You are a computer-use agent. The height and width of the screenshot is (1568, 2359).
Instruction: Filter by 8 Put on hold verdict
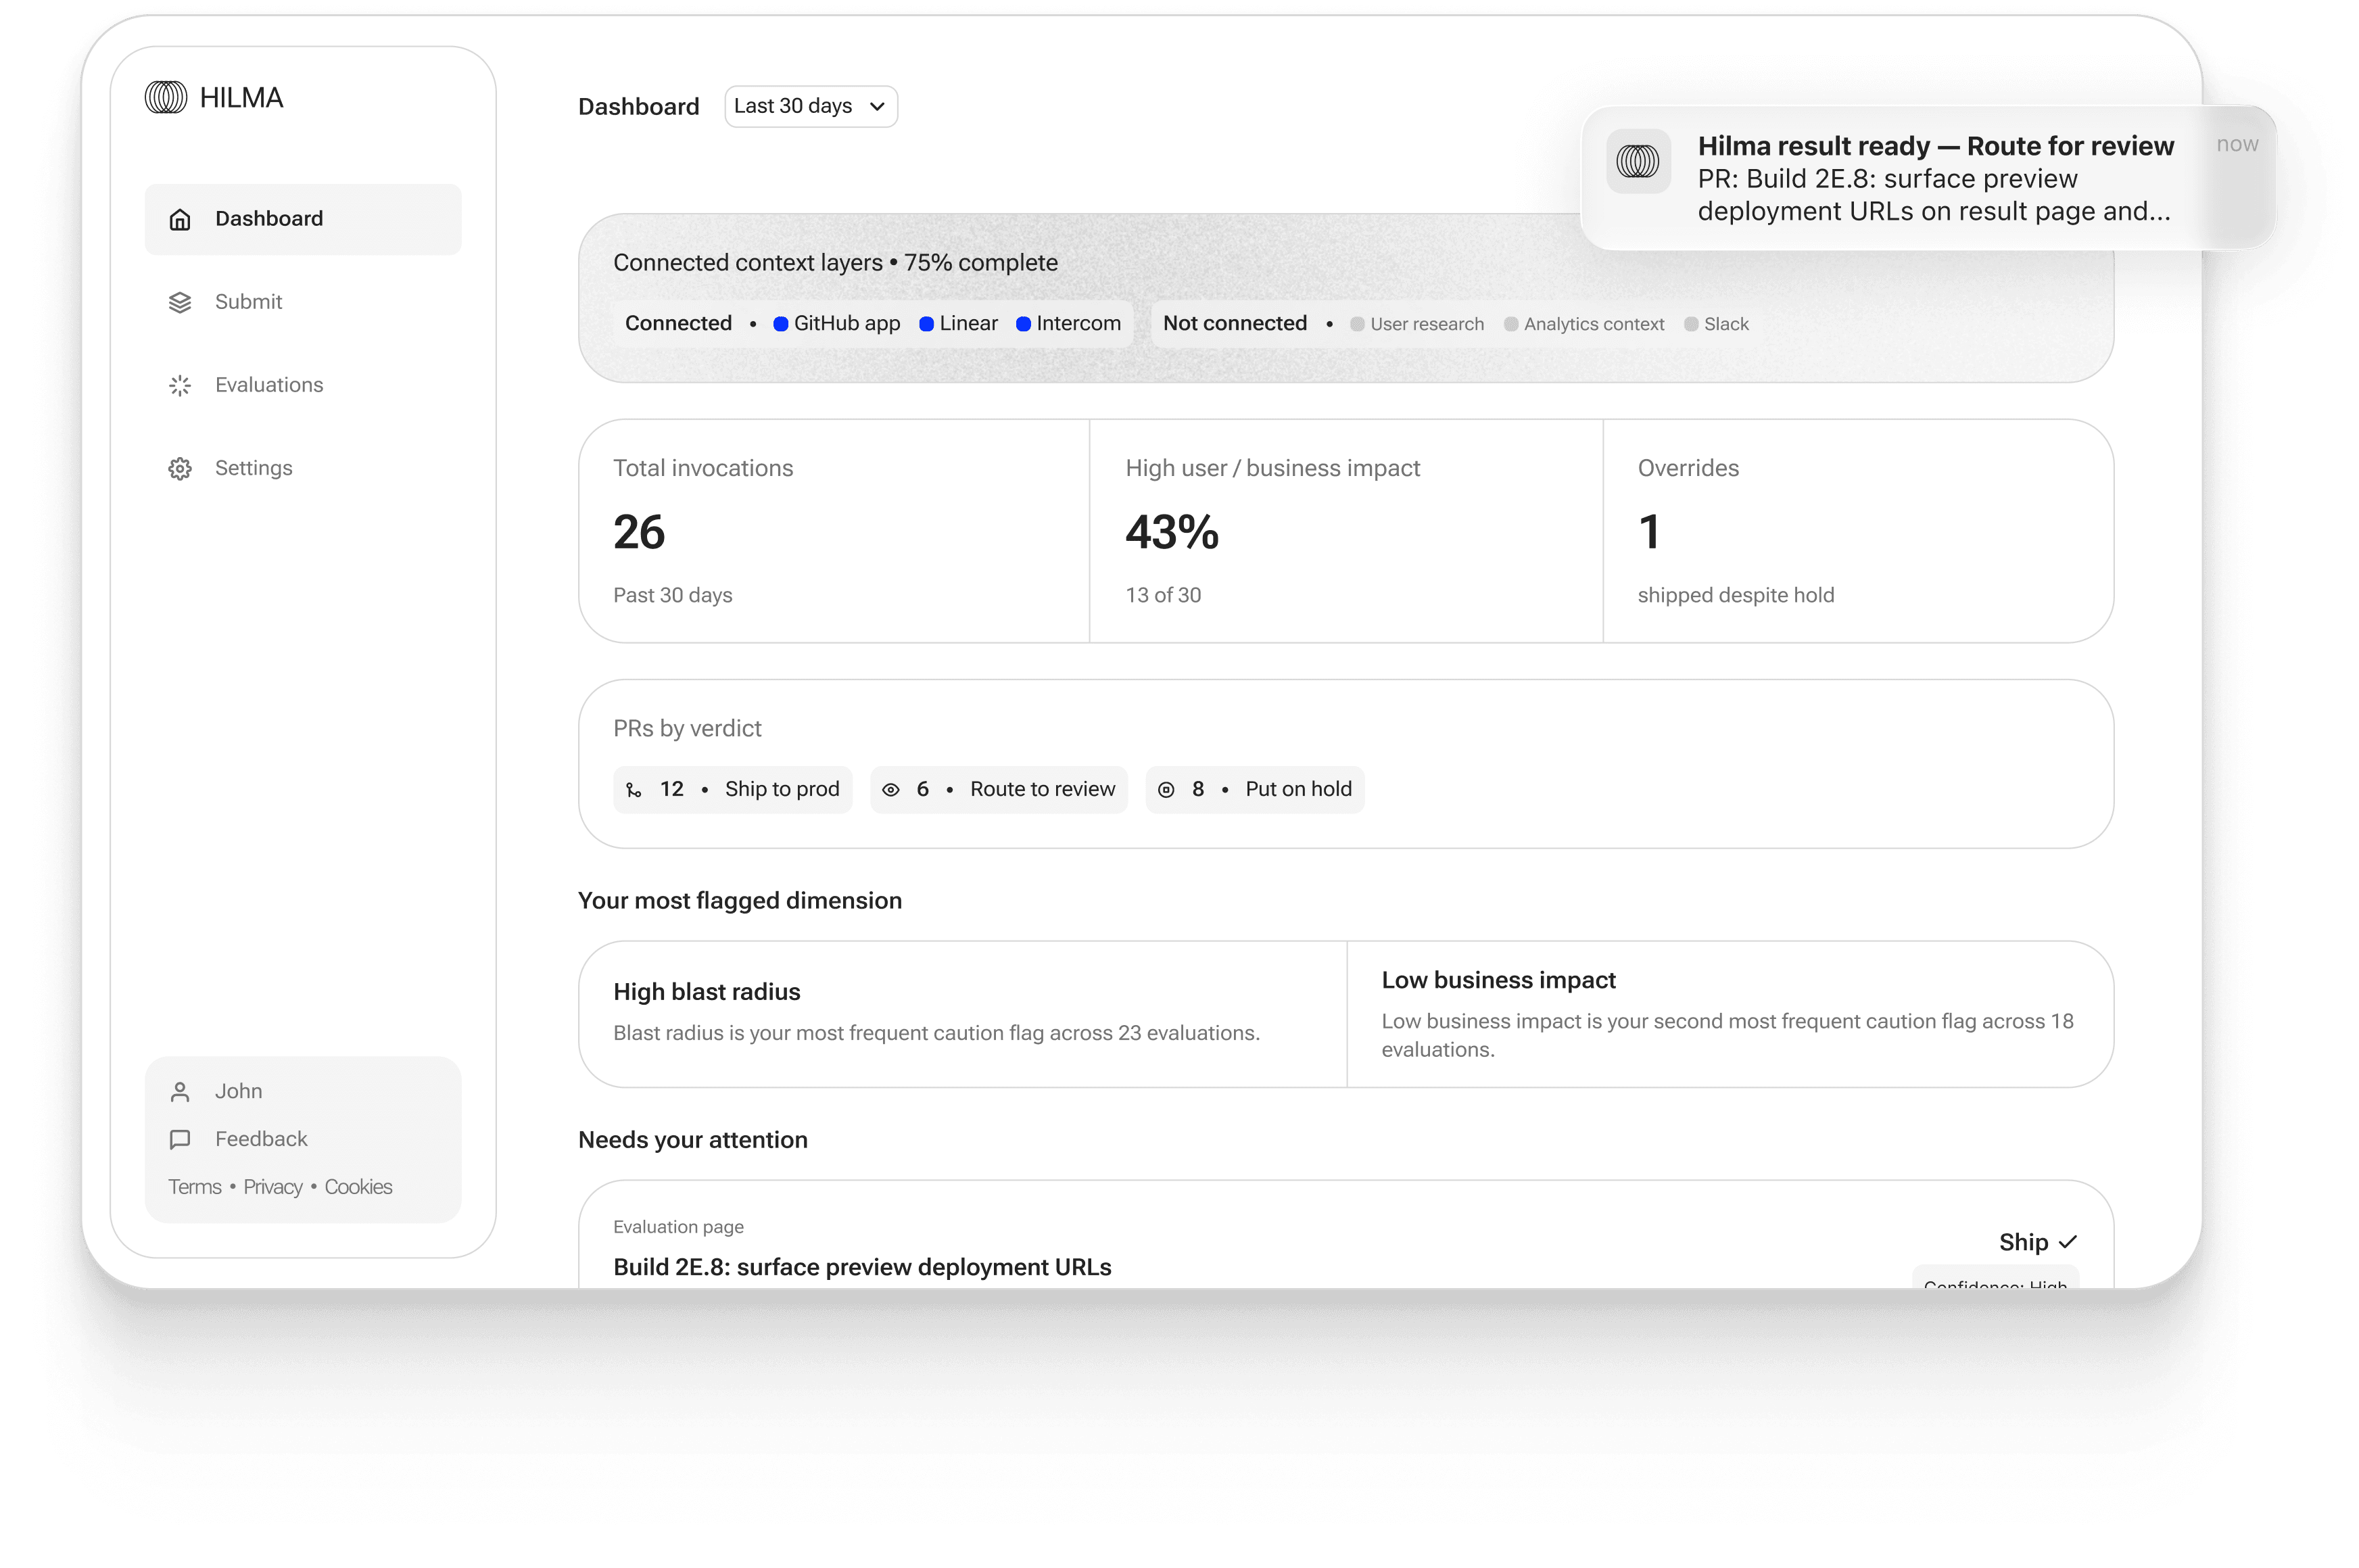click(1254, 790)
